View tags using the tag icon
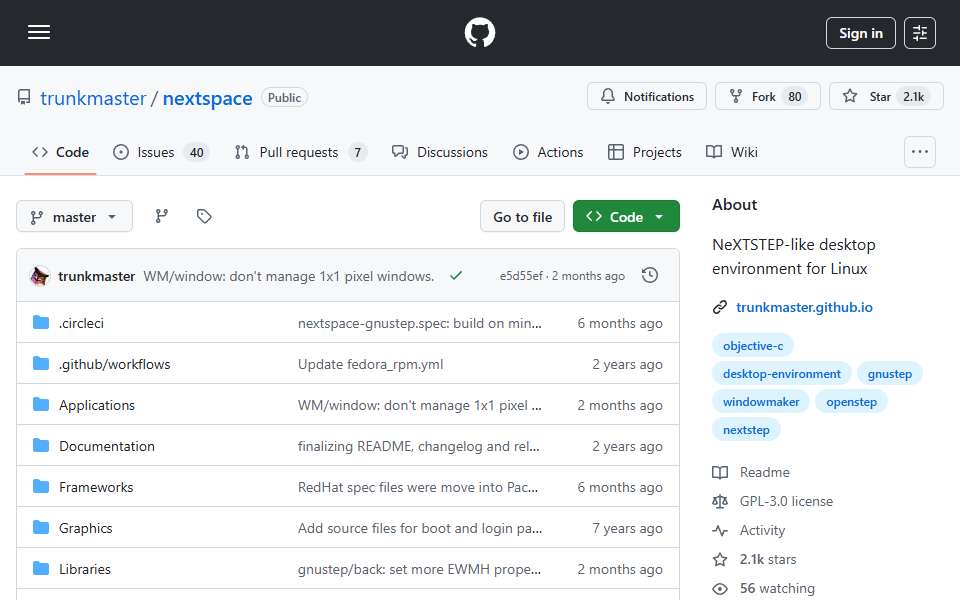960x600 pixels. pyautogui.click(x=204, y=216)
